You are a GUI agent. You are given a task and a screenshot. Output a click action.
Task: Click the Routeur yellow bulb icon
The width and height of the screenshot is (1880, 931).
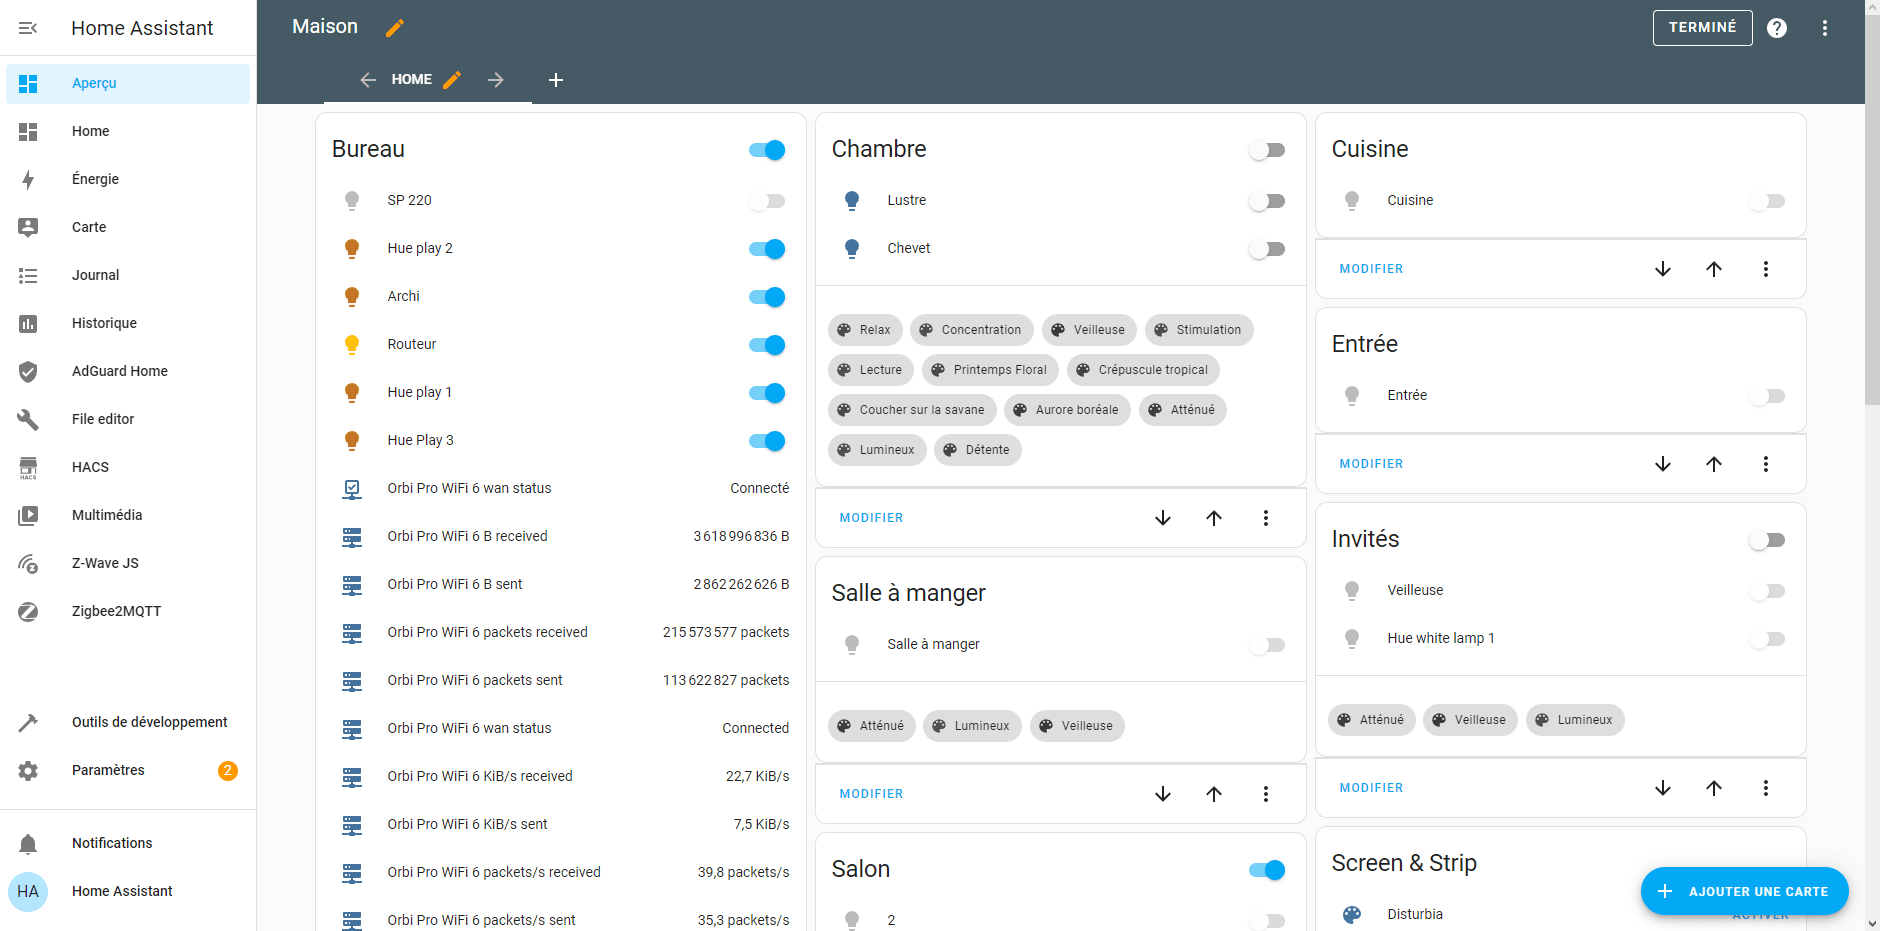(x=352, y=344)
